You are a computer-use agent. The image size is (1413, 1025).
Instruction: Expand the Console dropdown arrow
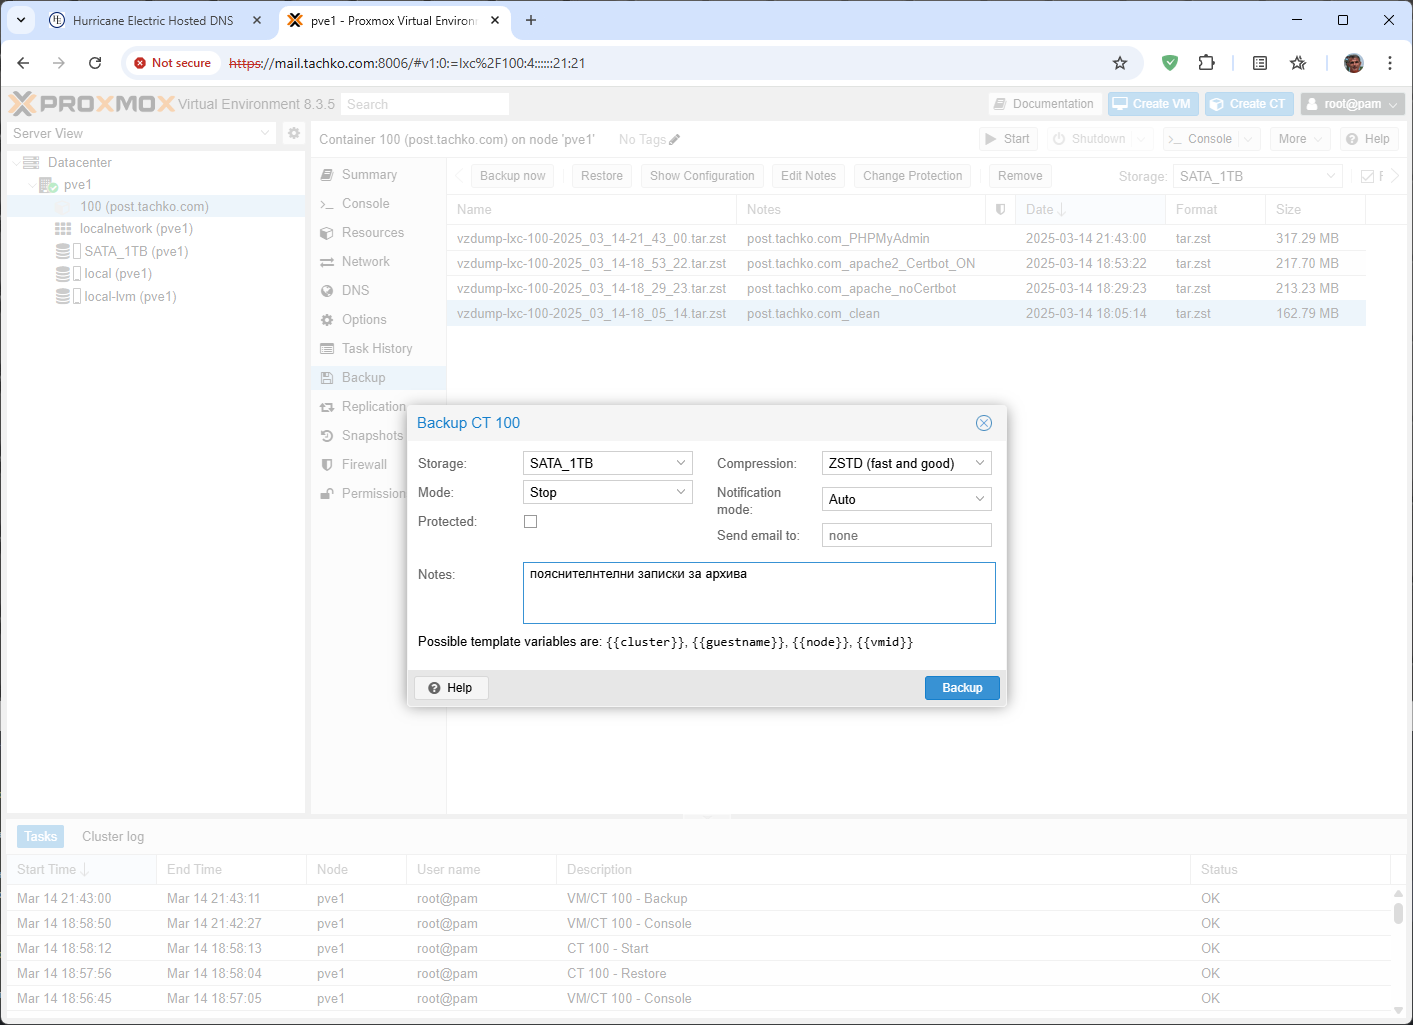click(x=1248, y=139)
